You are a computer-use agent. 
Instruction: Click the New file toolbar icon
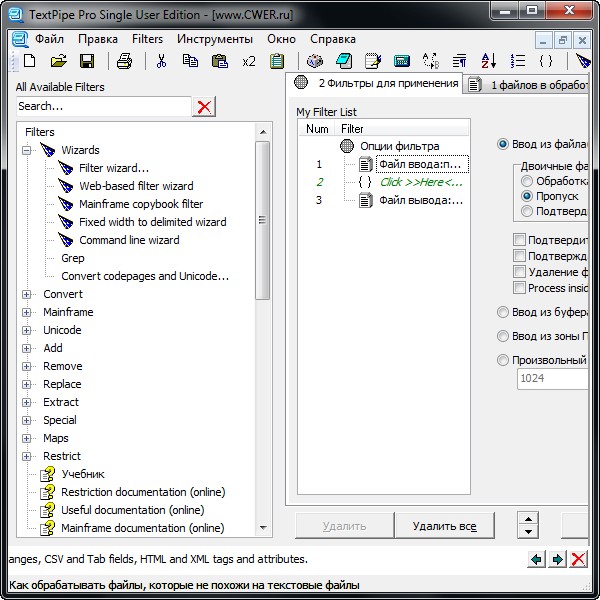29,62
